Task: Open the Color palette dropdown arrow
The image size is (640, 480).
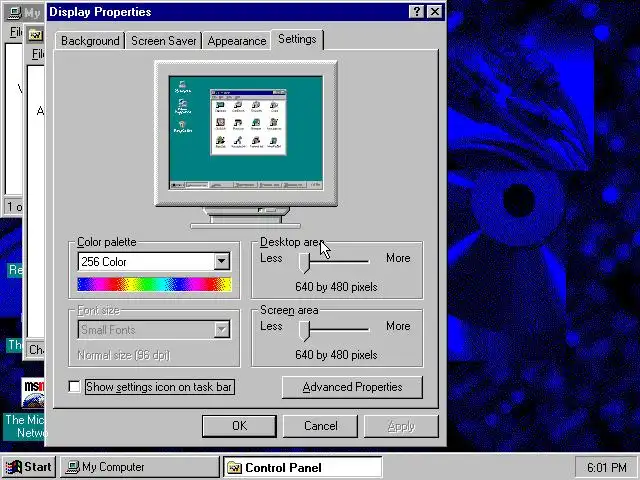Action: coord(222,261)
